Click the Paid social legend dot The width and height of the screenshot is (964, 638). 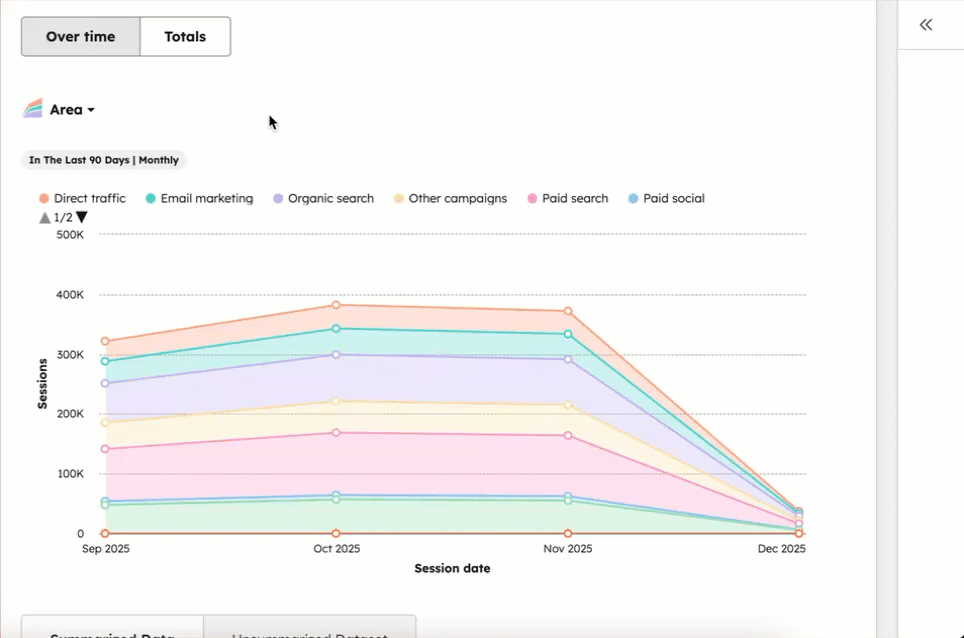[x=631, y=198]
